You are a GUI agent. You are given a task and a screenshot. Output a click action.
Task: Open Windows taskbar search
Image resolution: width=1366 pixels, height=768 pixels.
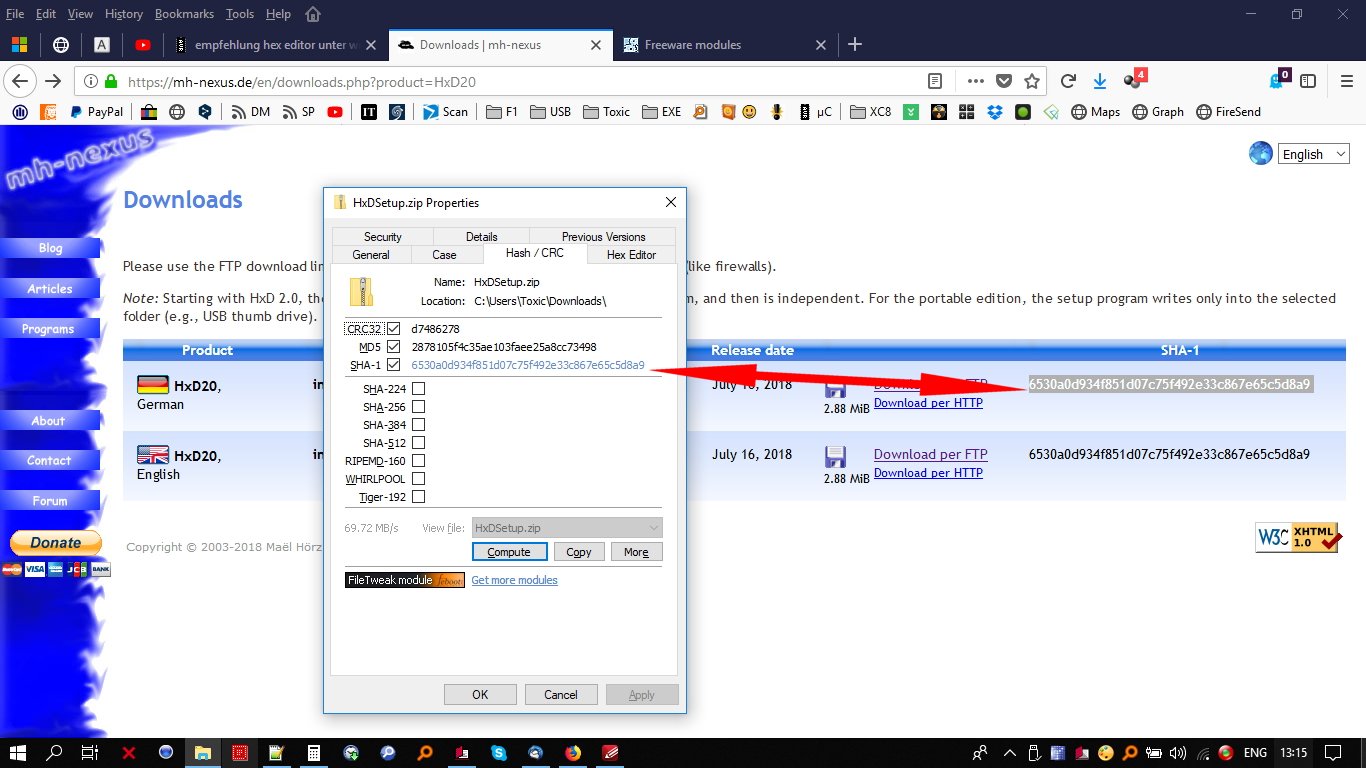pyautogui.click(x=55, y=752)
